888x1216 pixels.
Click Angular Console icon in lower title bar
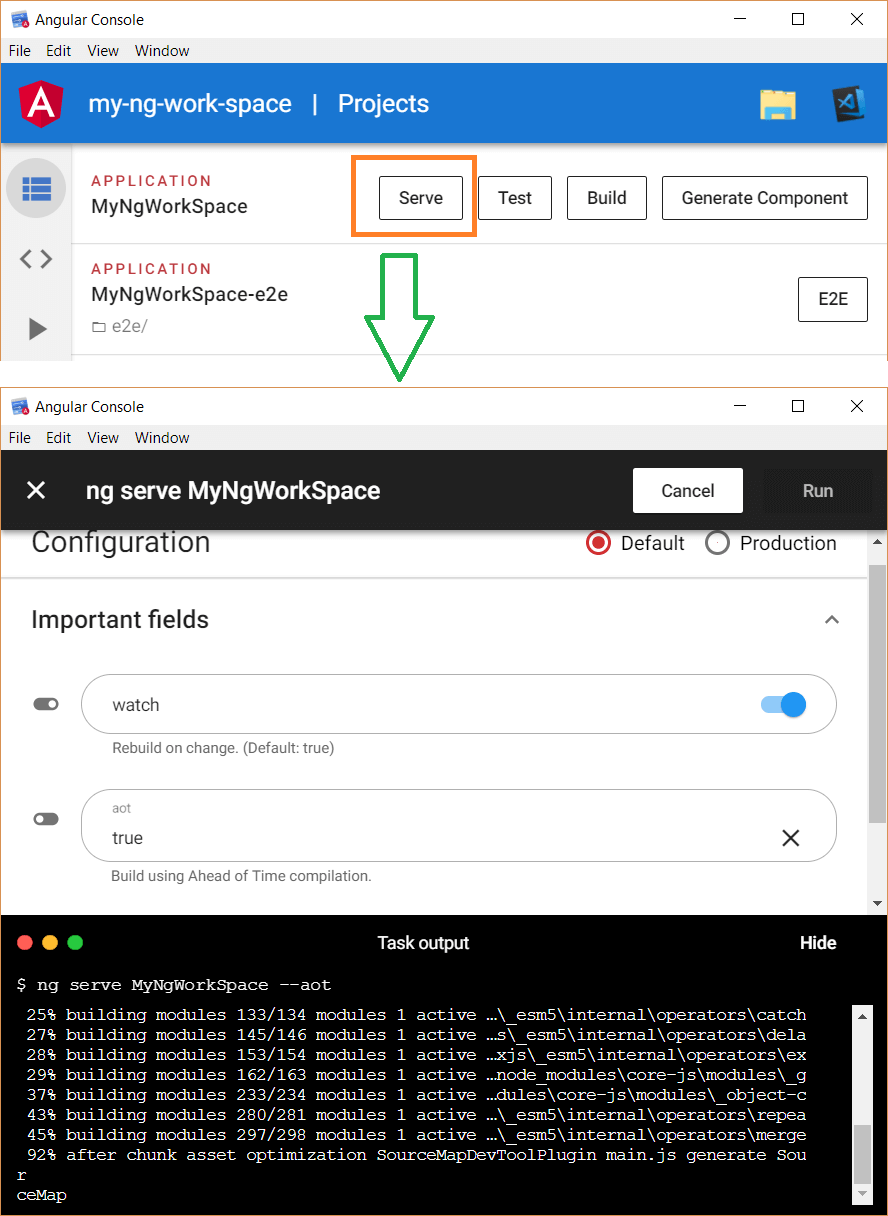(x=19, y=406)
